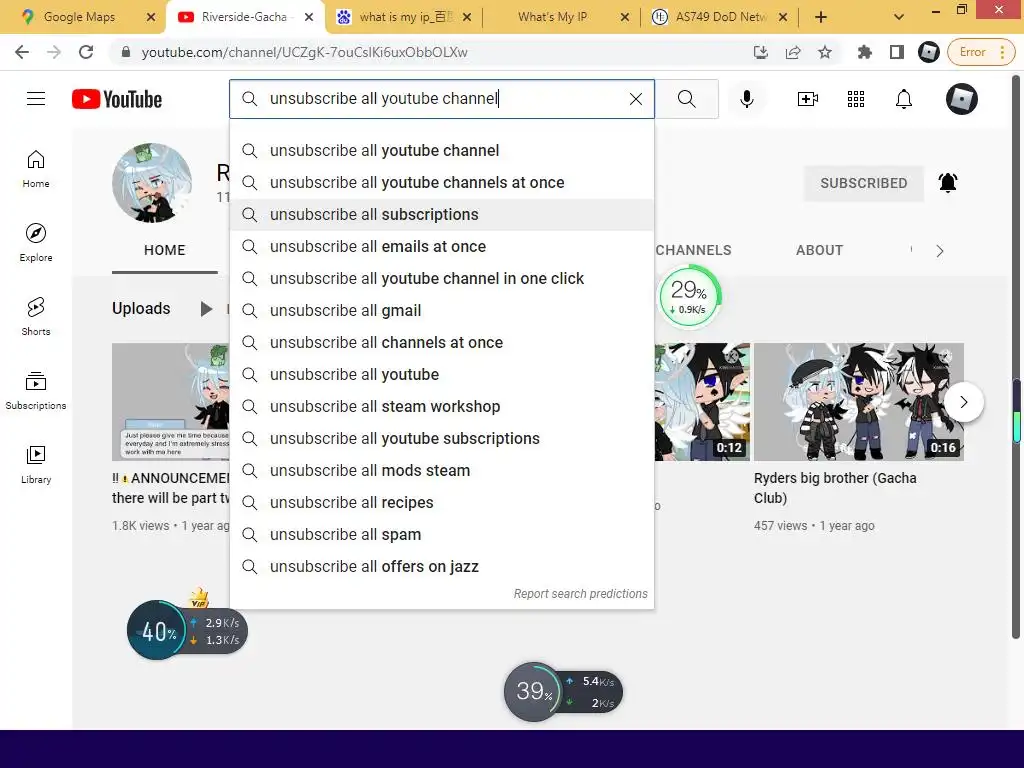Open Explore in sidebar

(x=36, y=242)
